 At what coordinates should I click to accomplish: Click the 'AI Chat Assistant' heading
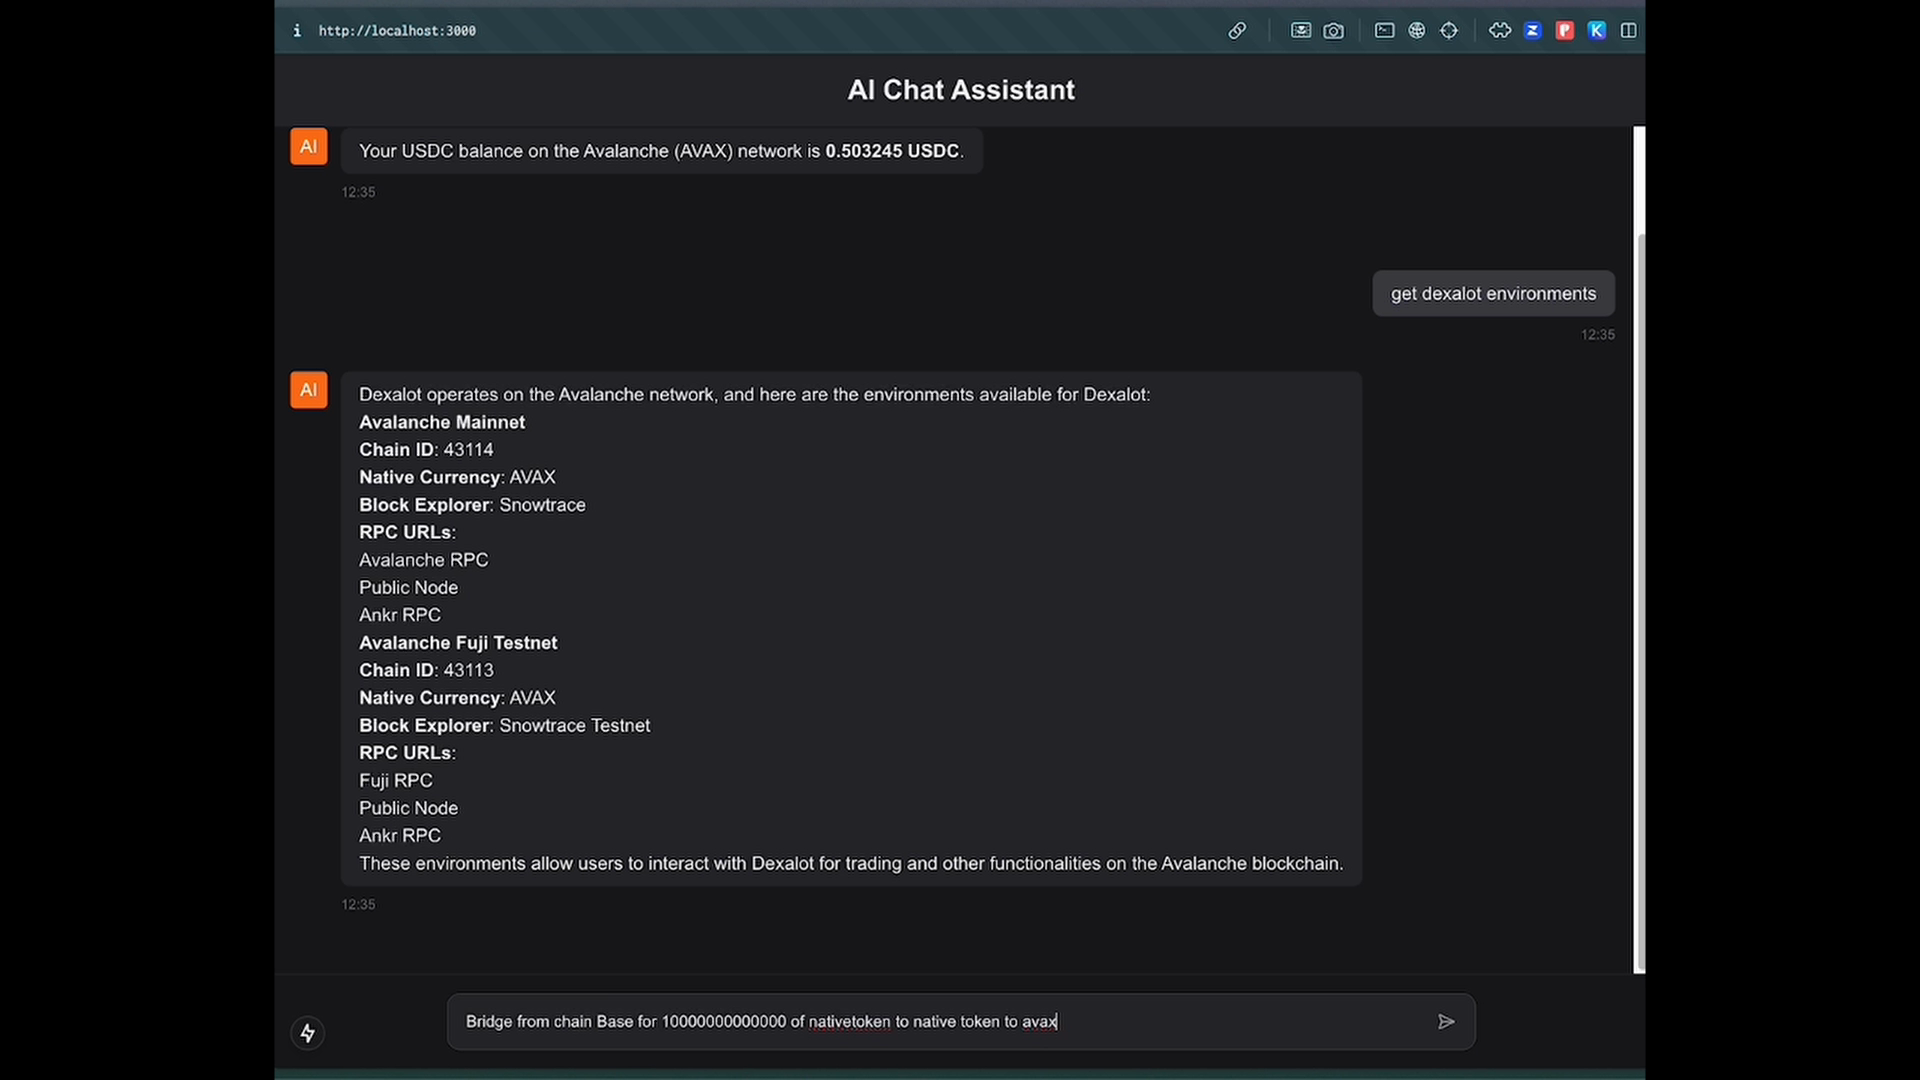pyautogui.click(x=961, y=90)
